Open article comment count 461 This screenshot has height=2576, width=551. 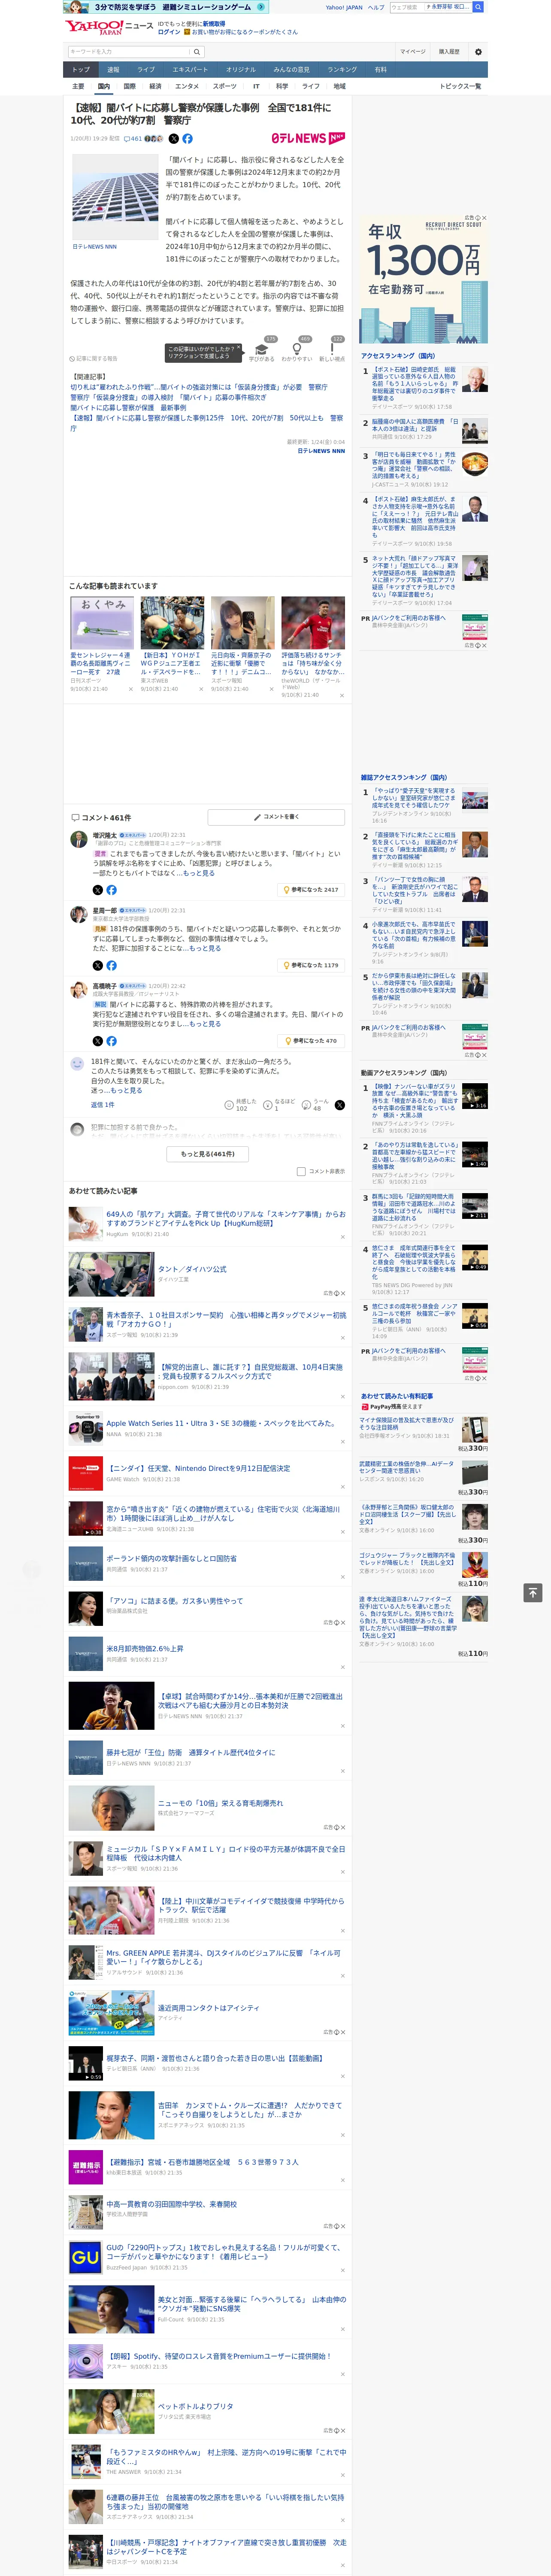133,139
